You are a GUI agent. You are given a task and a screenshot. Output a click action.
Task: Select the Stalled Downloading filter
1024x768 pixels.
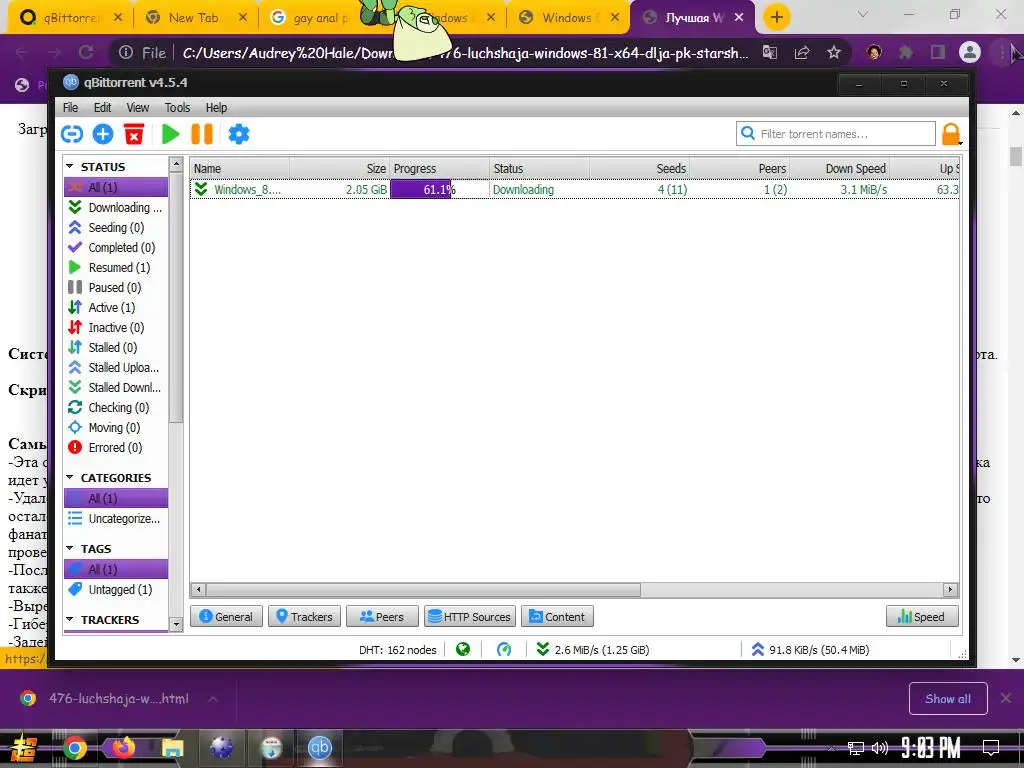pyautogui.click(x=116, y=388)
